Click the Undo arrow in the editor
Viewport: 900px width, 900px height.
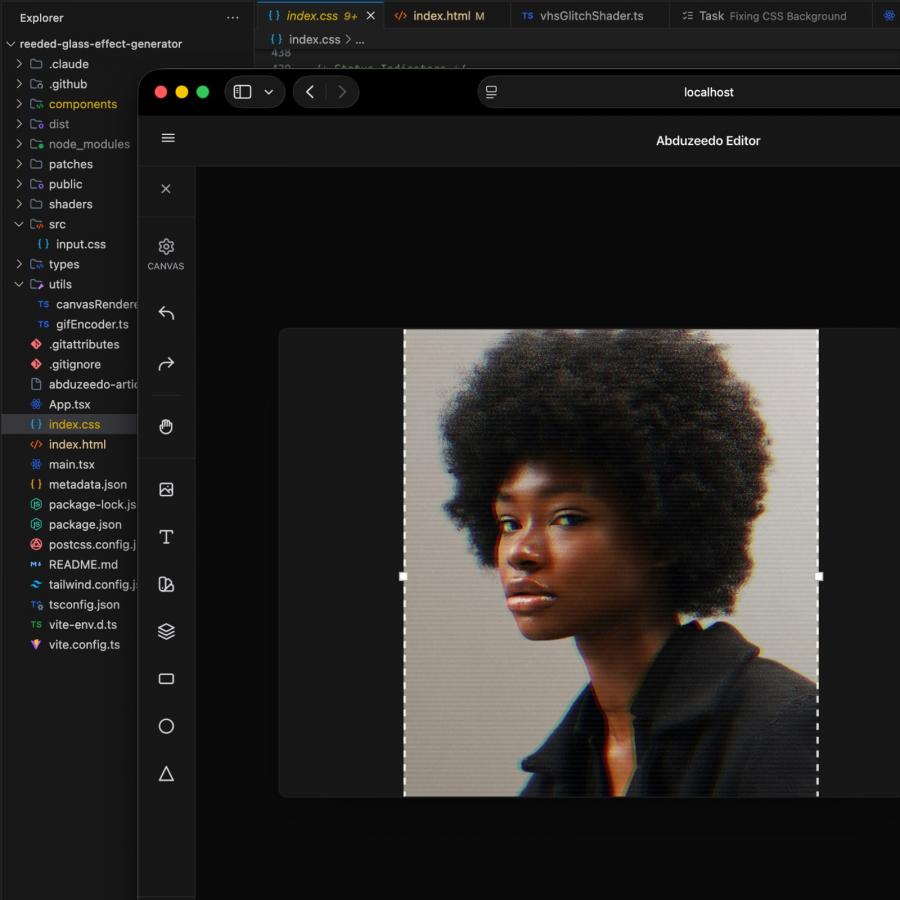(x=166, y=313)
